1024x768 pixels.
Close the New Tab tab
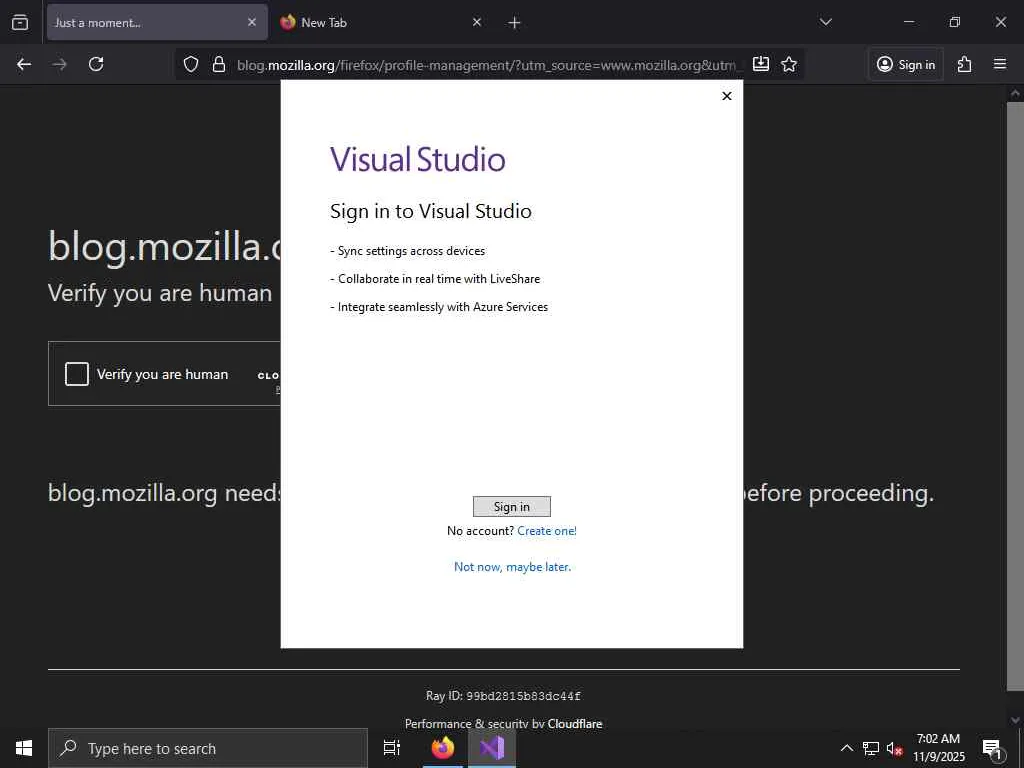coord(477,22)
